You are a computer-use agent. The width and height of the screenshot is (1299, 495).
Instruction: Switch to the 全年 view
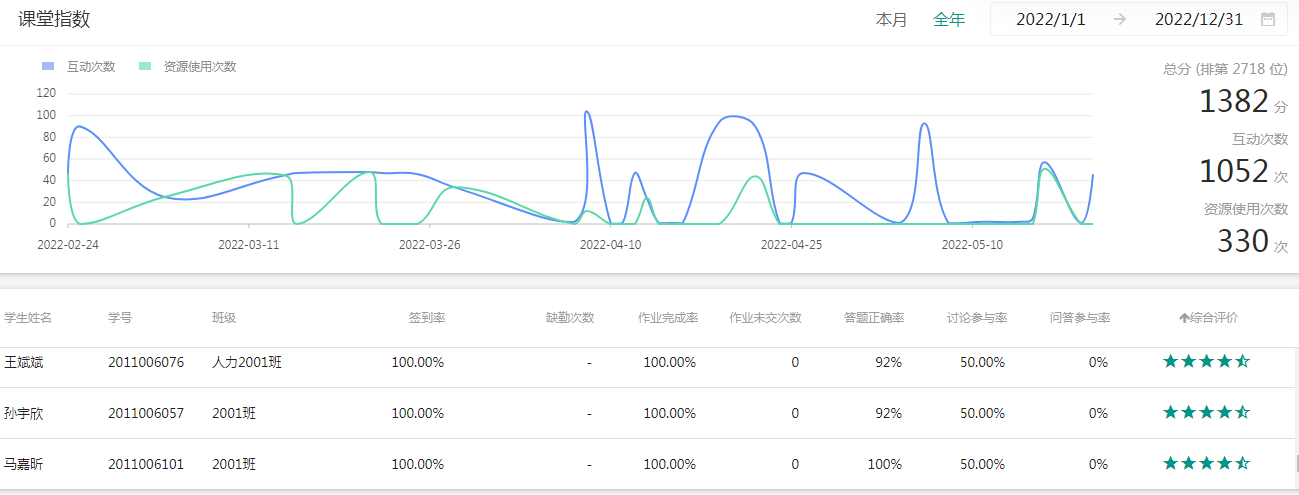tap(949, 19)
